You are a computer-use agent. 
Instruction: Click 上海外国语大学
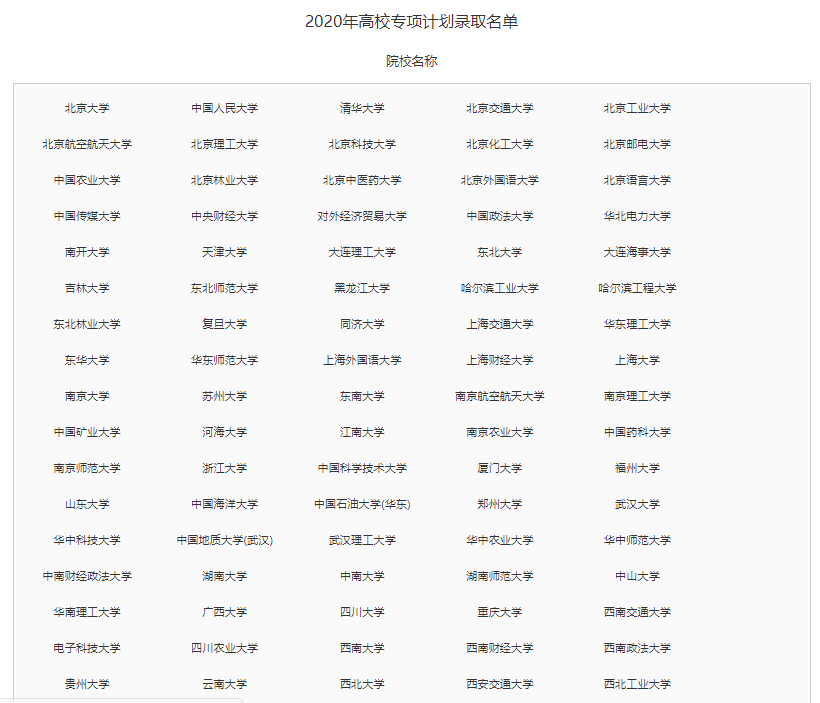(x=362, y=360)
